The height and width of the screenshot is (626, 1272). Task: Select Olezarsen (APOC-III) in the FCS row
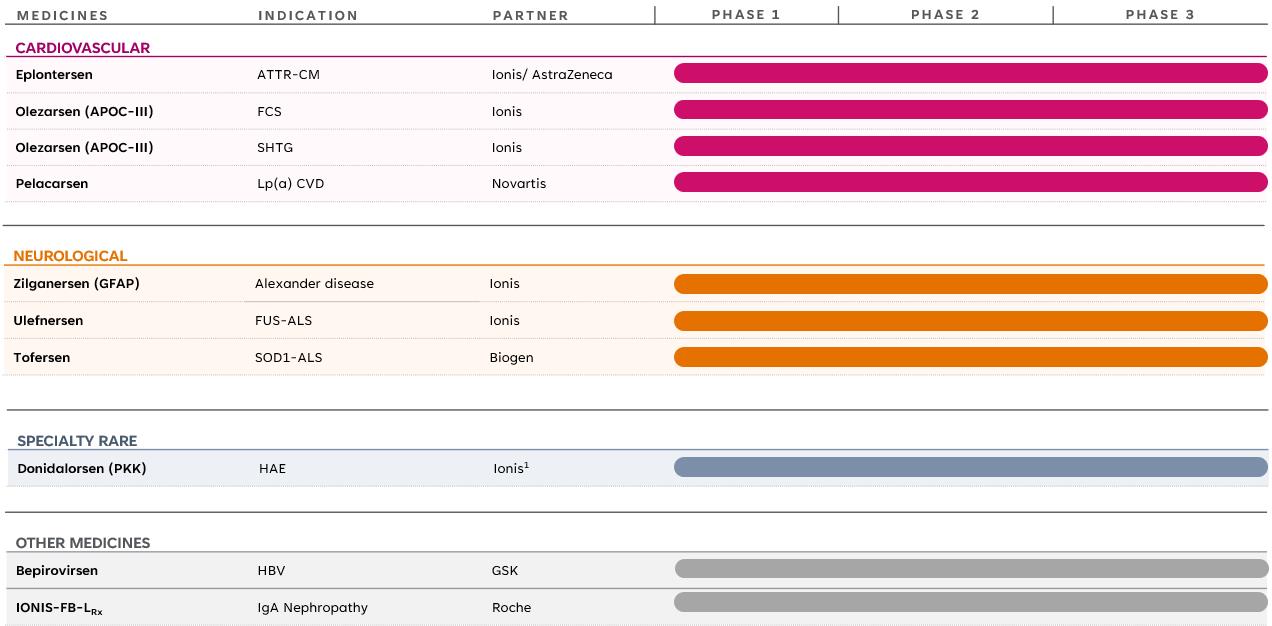pyautogui.click(x=84, y=111)
